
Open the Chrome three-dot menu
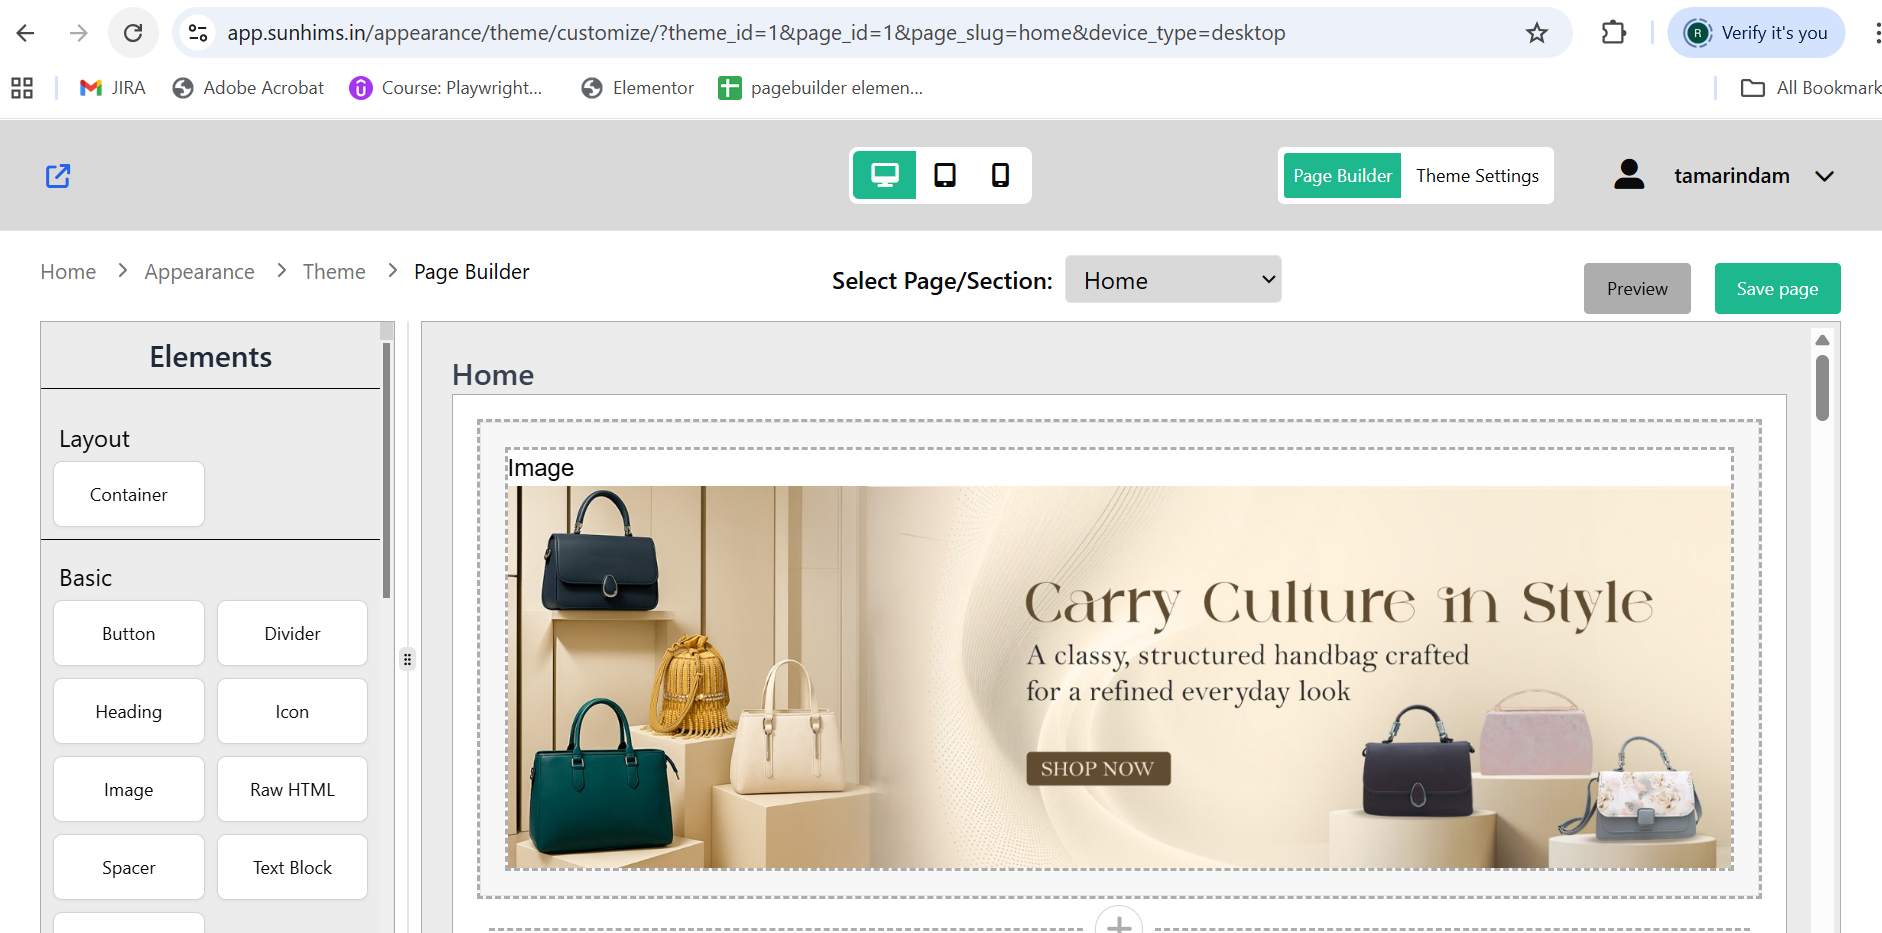pyautogui.click(x=1876, y=33)
